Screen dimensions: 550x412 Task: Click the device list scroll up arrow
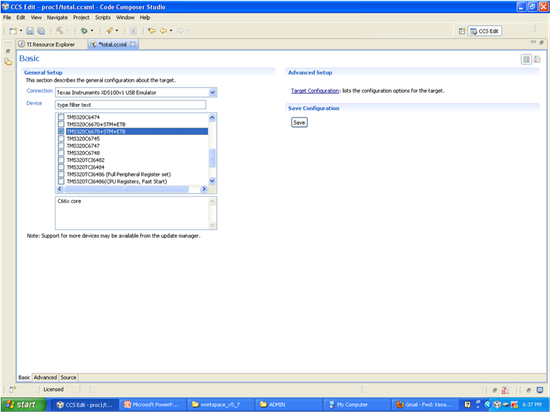pyautogui.click(x=212, y=117)
